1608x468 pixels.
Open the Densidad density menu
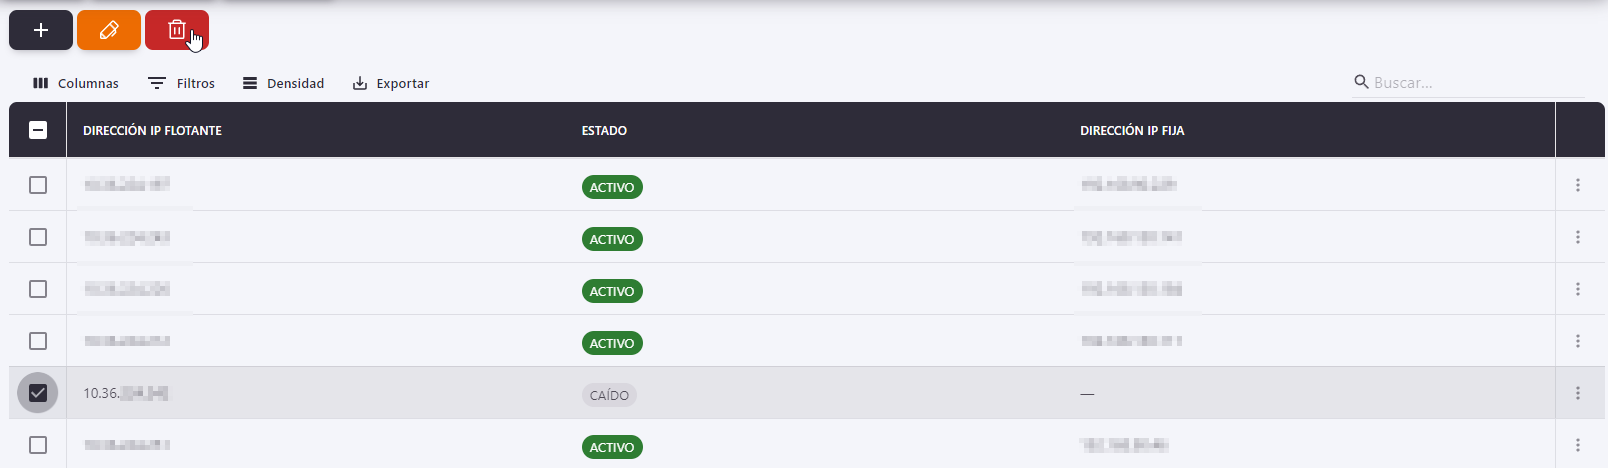click(x=284, y=83)
